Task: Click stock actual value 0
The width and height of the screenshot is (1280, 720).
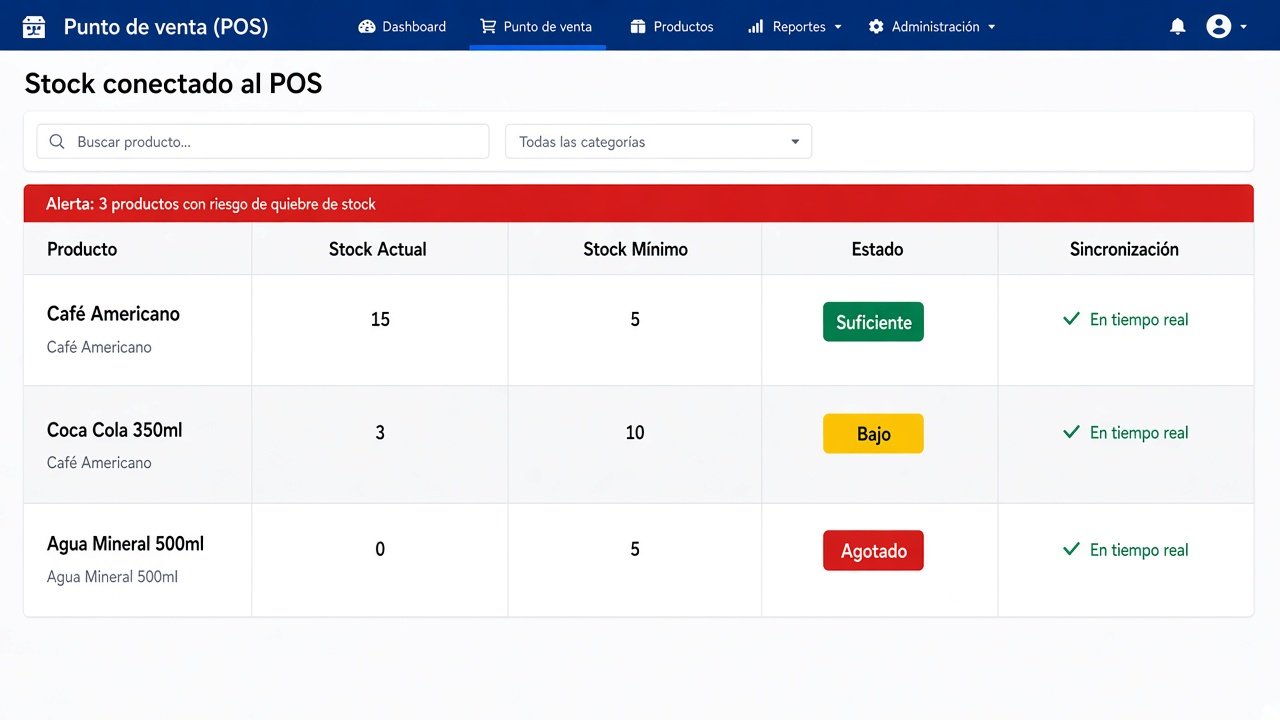Action: (x=380, y=549)
